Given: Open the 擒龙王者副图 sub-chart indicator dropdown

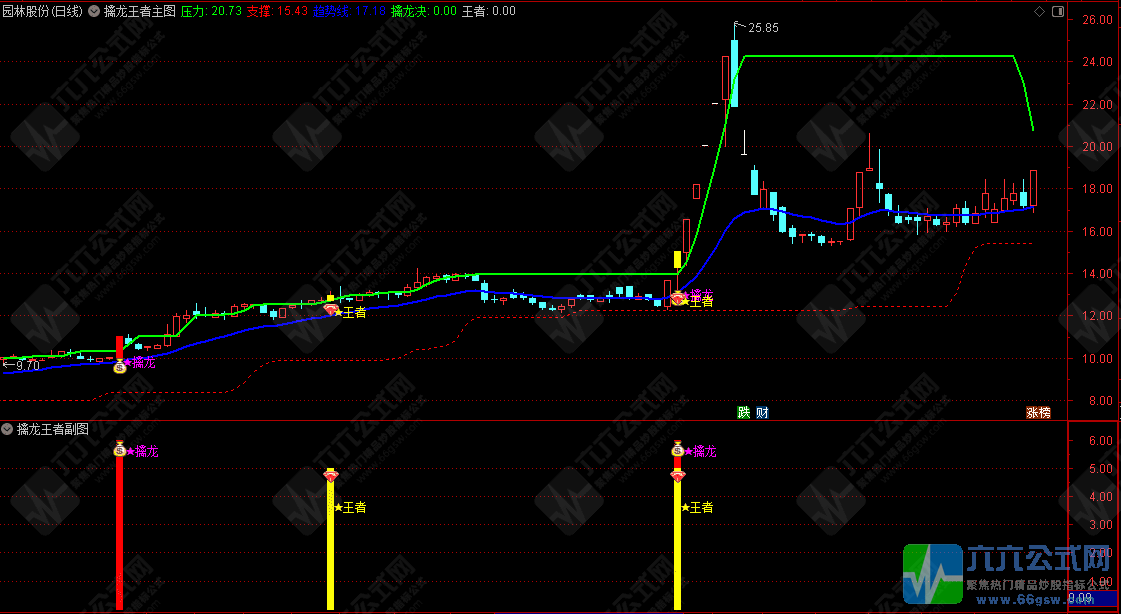Looking at the screenshot, I should tap(8, 429).
